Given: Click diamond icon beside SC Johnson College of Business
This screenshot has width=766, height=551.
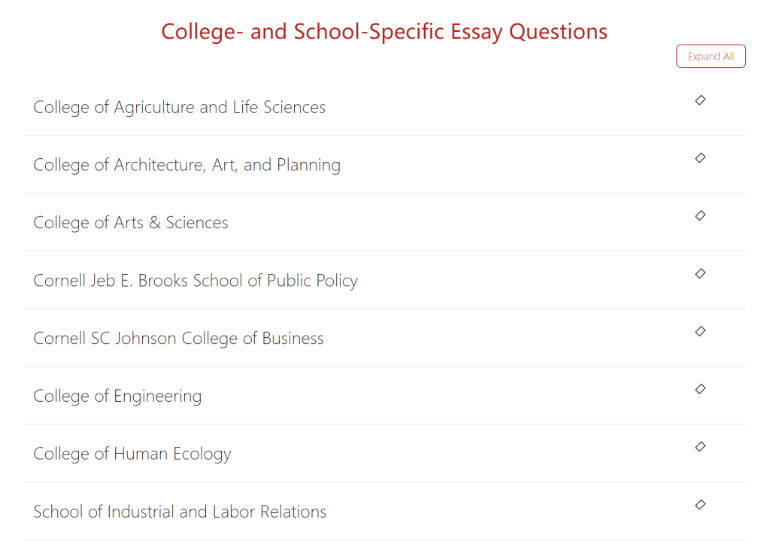Looking at the screenshot, I should pyautogui.click(x=700, y=331).
